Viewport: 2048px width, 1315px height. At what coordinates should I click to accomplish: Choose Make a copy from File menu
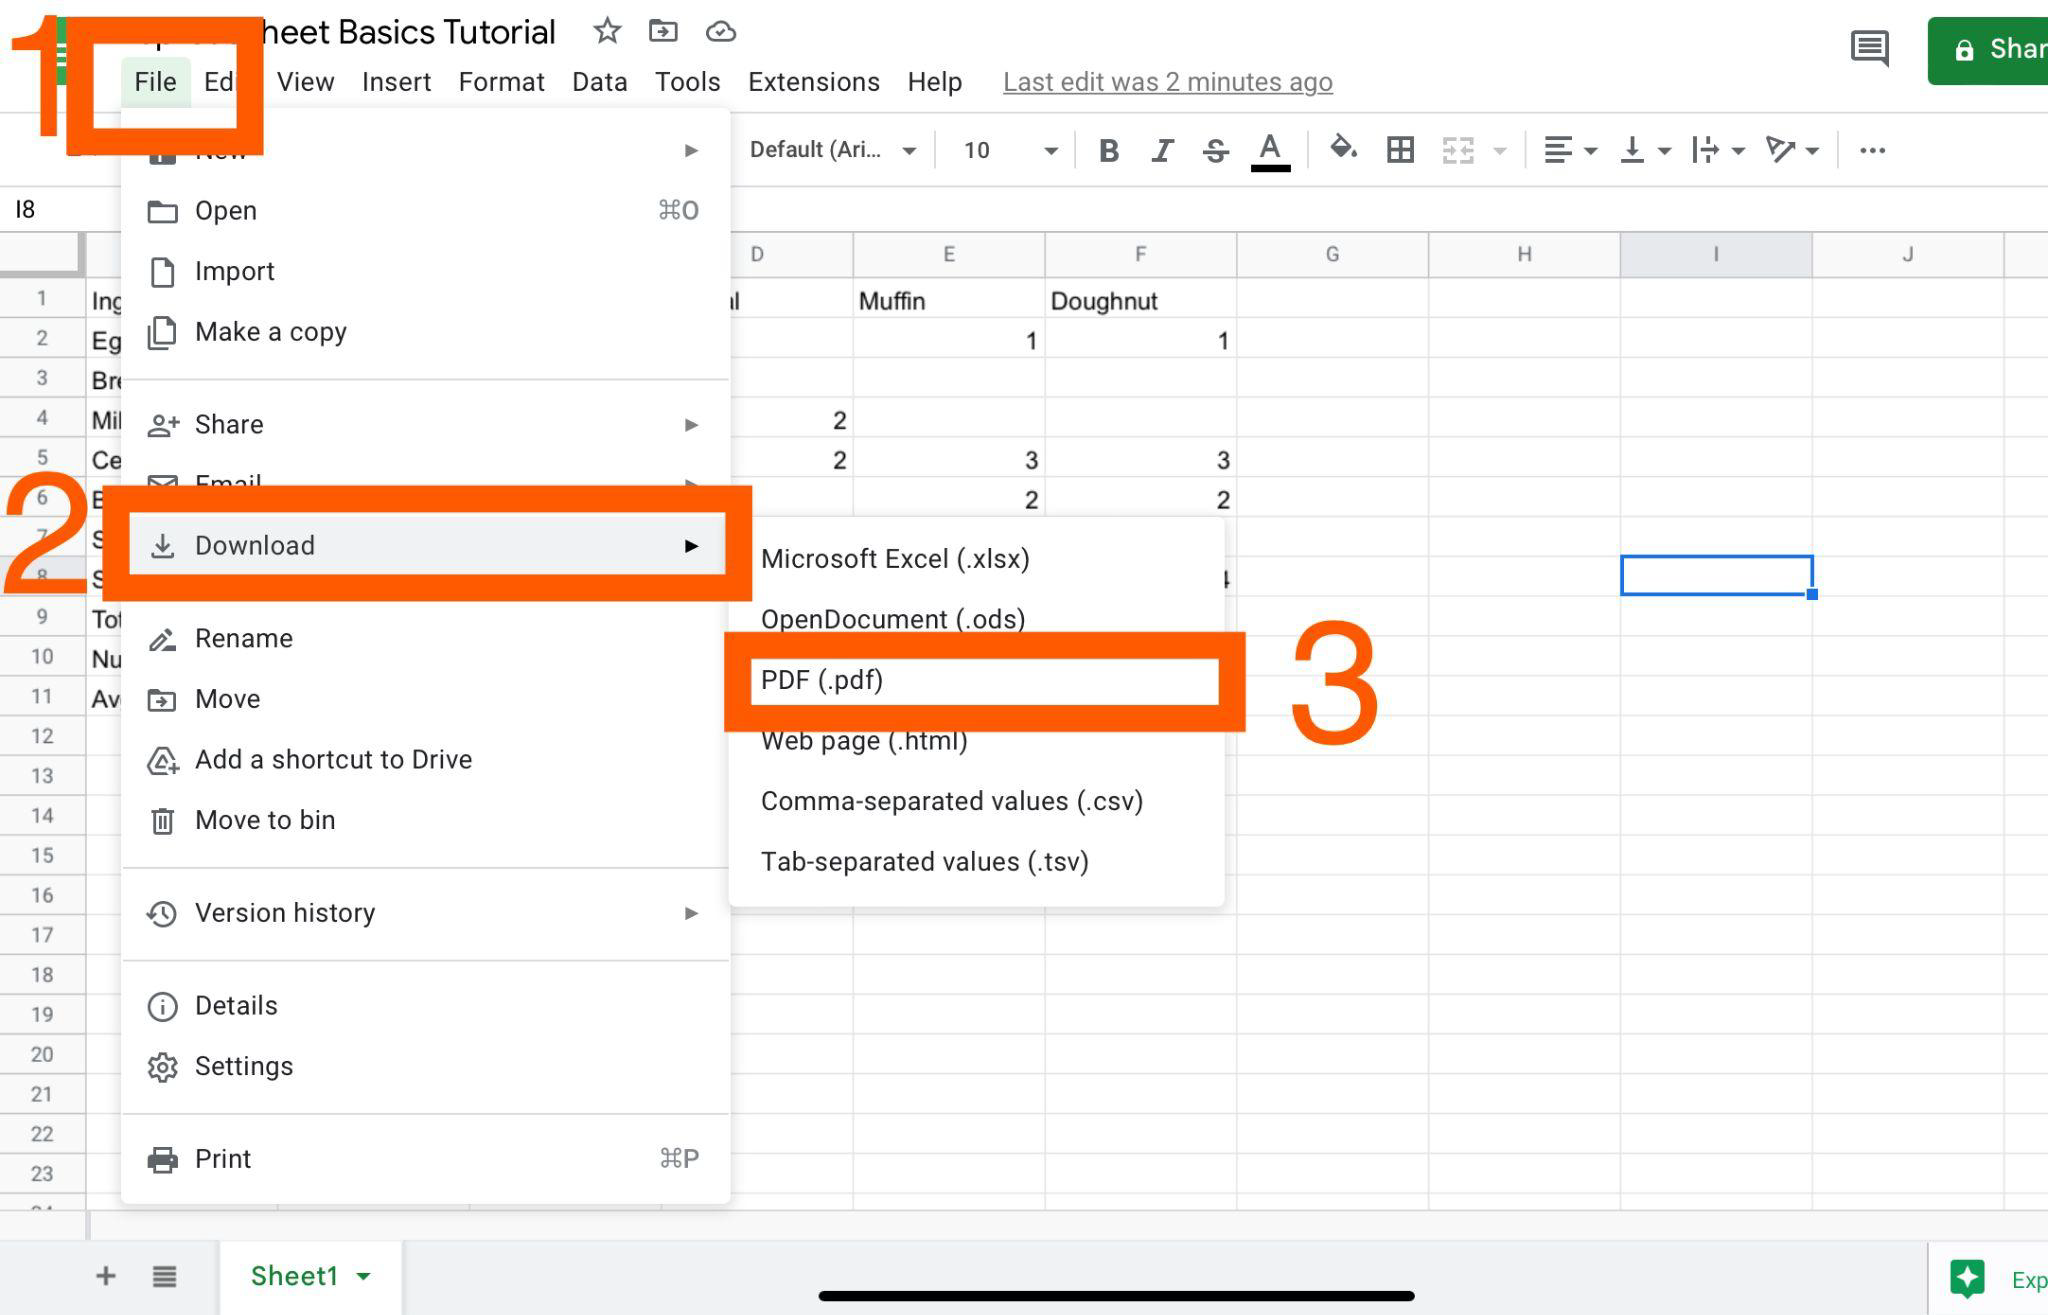click(270, 332)
